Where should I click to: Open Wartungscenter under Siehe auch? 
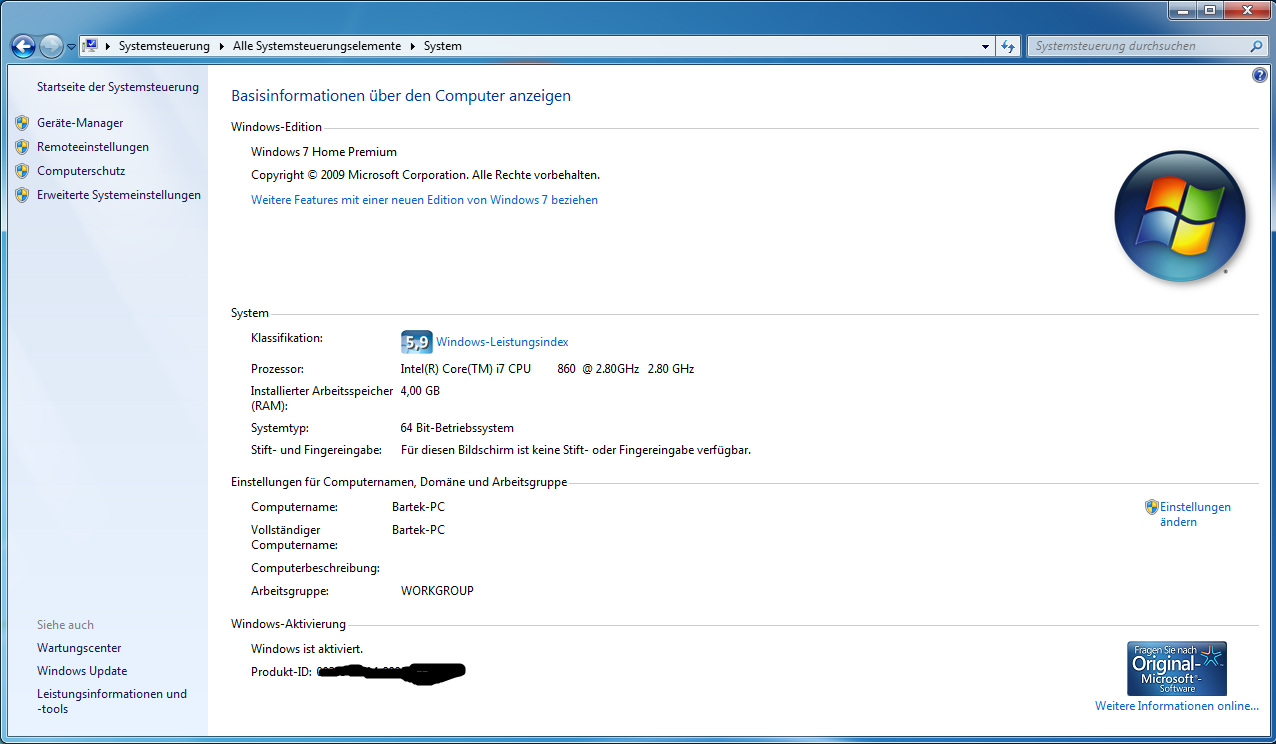(x=79, y=648)
